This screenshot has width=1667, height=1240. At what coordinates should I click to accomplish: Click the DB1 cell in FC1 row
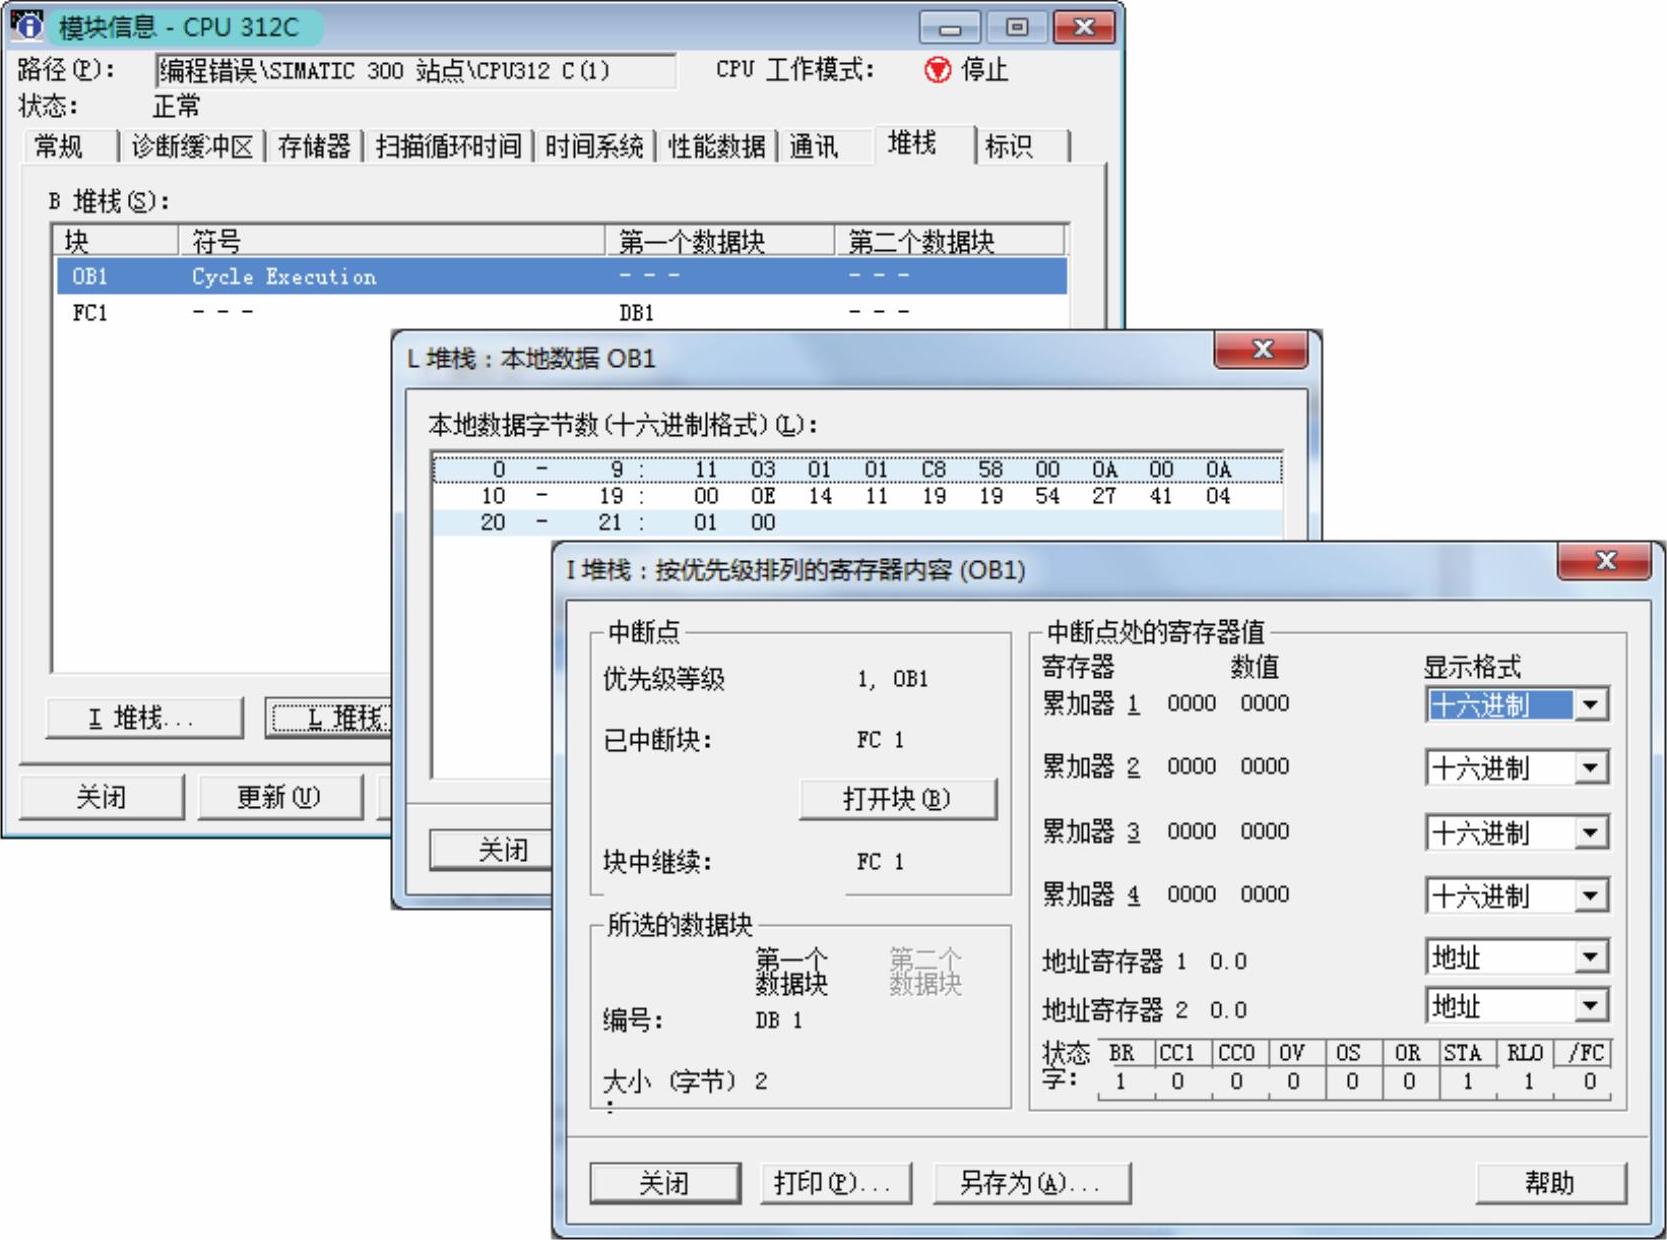coord(636,313)
